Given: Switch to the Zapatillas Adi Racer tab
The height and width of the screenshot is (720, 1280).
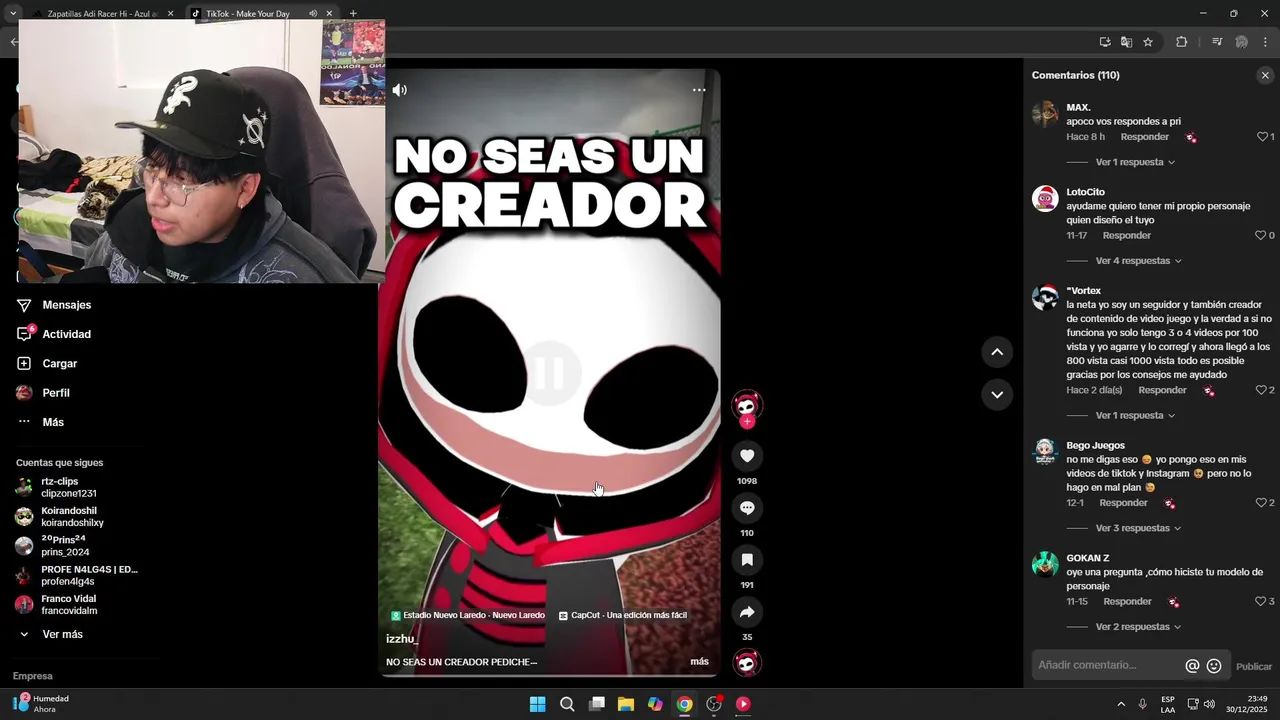Looking at the screenshot, I should 103,14.
